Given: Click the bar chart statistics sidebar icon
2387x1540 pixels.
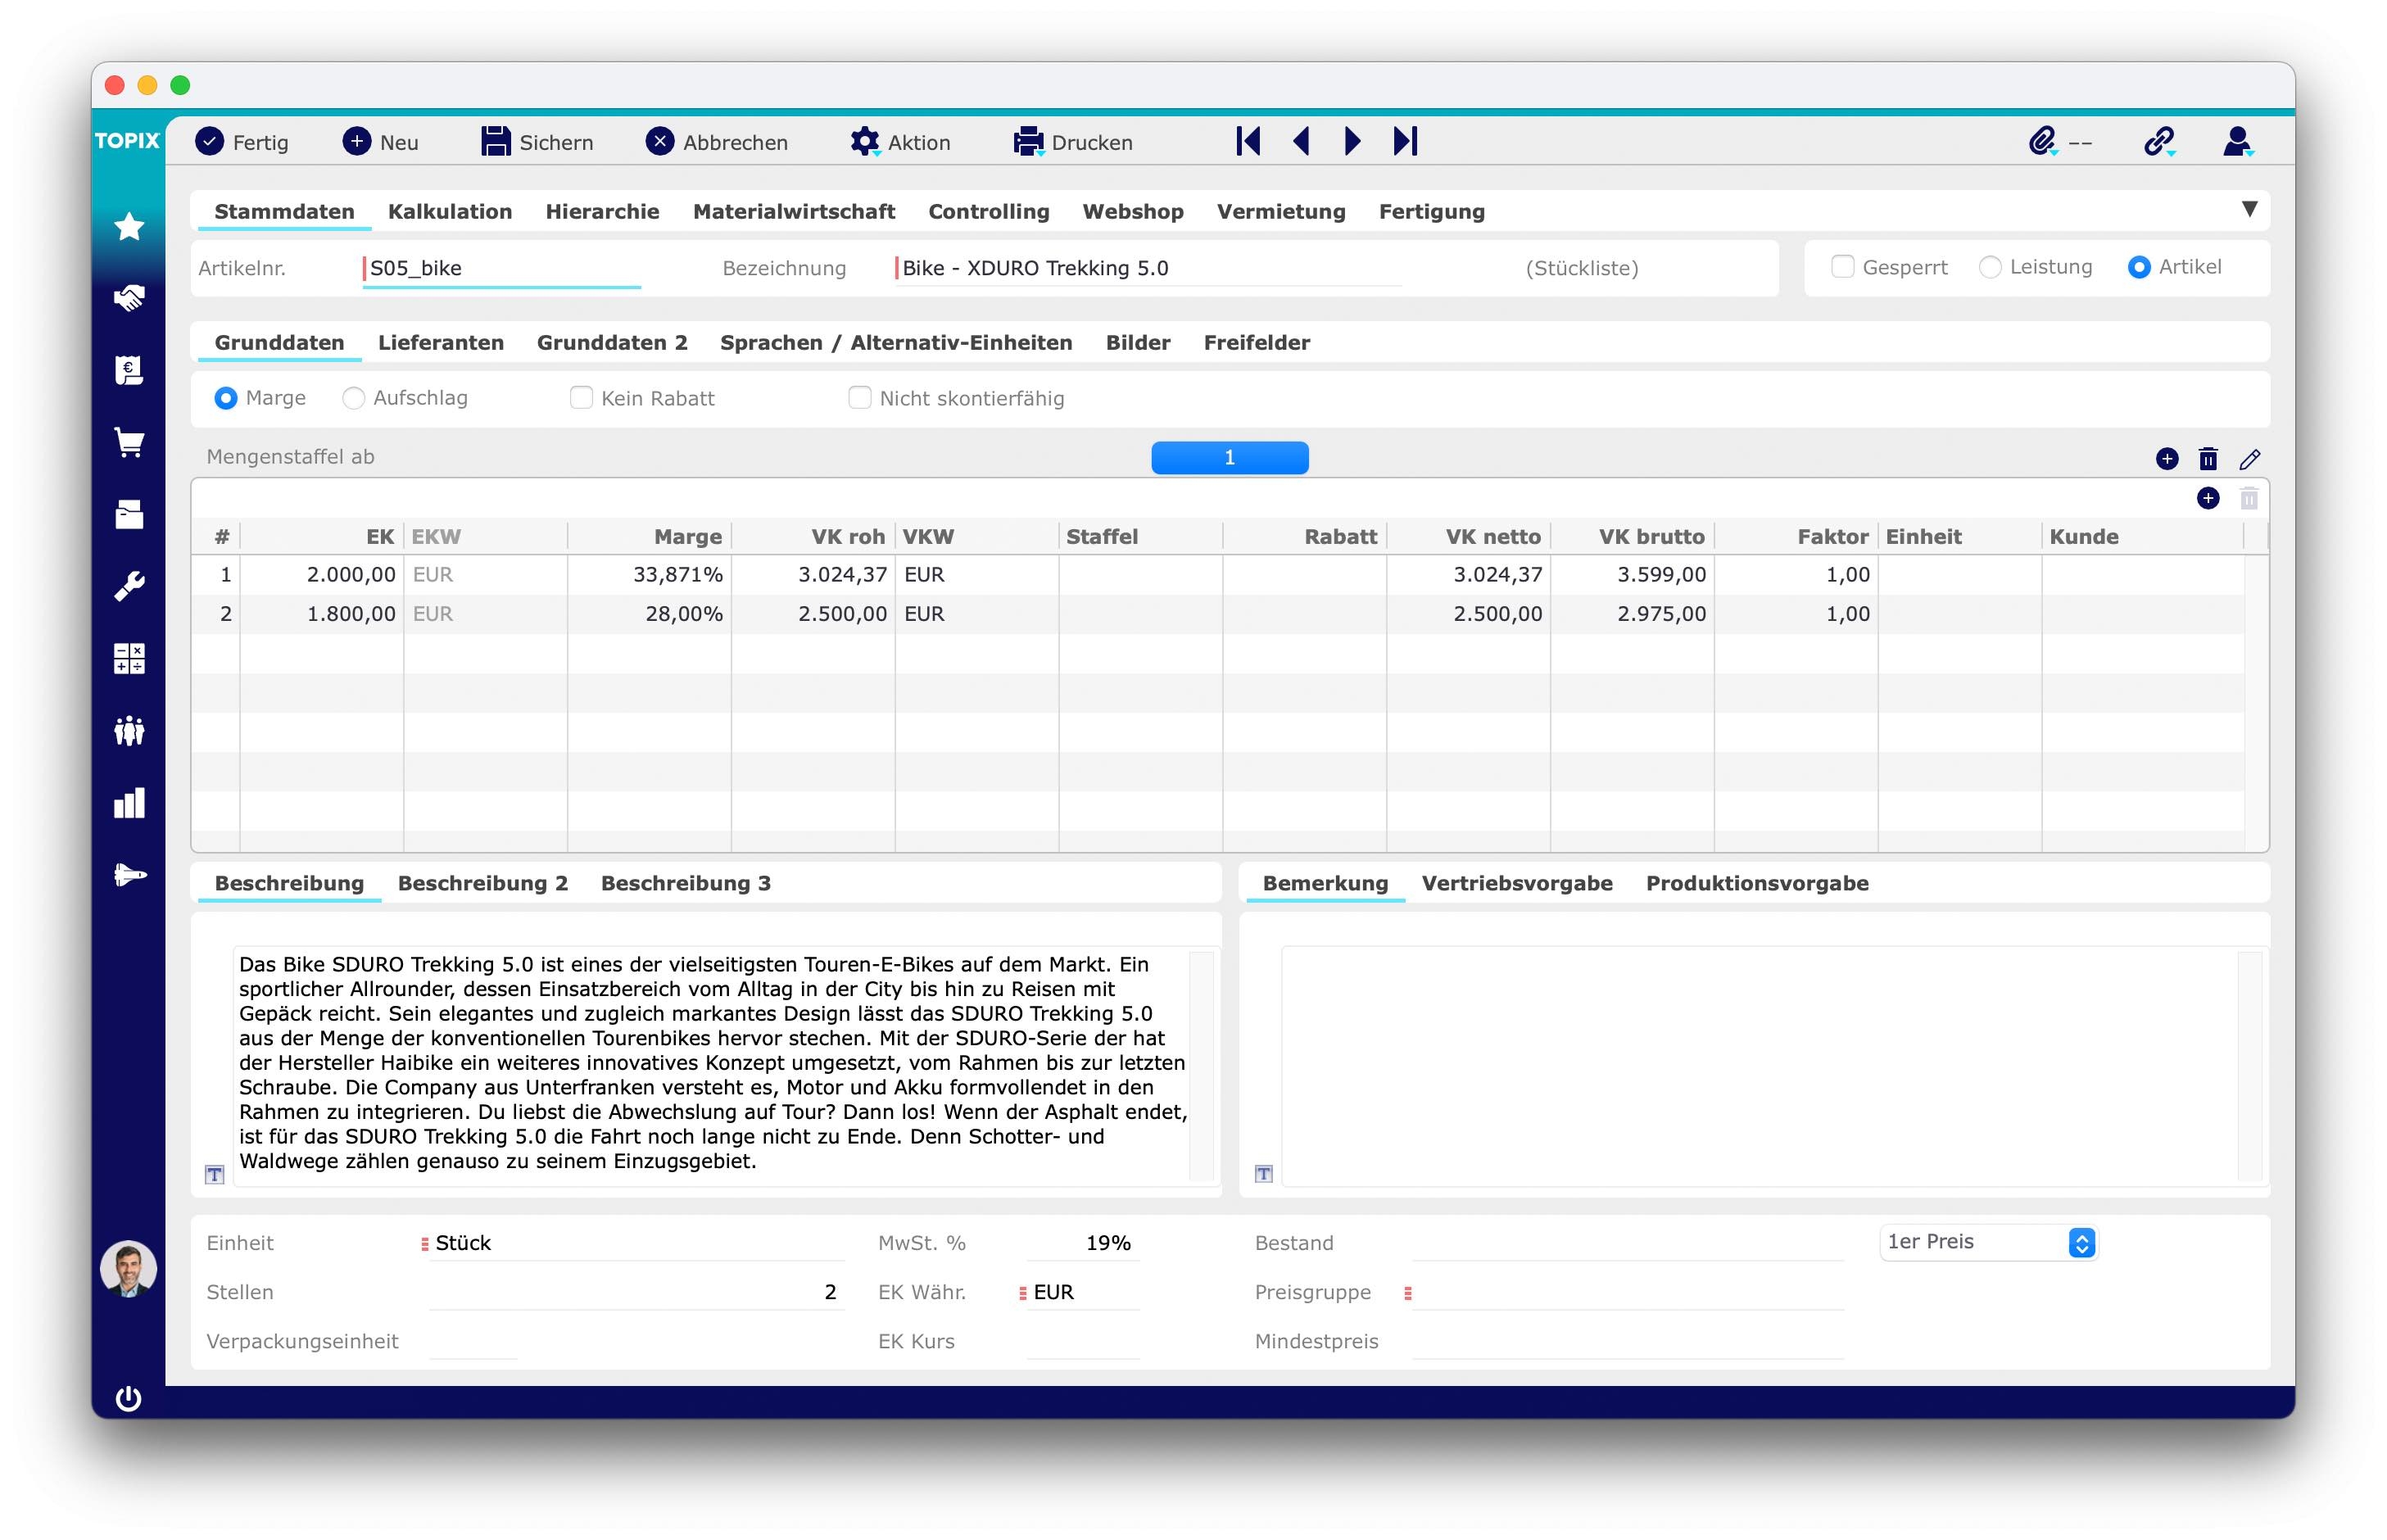Looking at the screenshot, I should [128, 803].
